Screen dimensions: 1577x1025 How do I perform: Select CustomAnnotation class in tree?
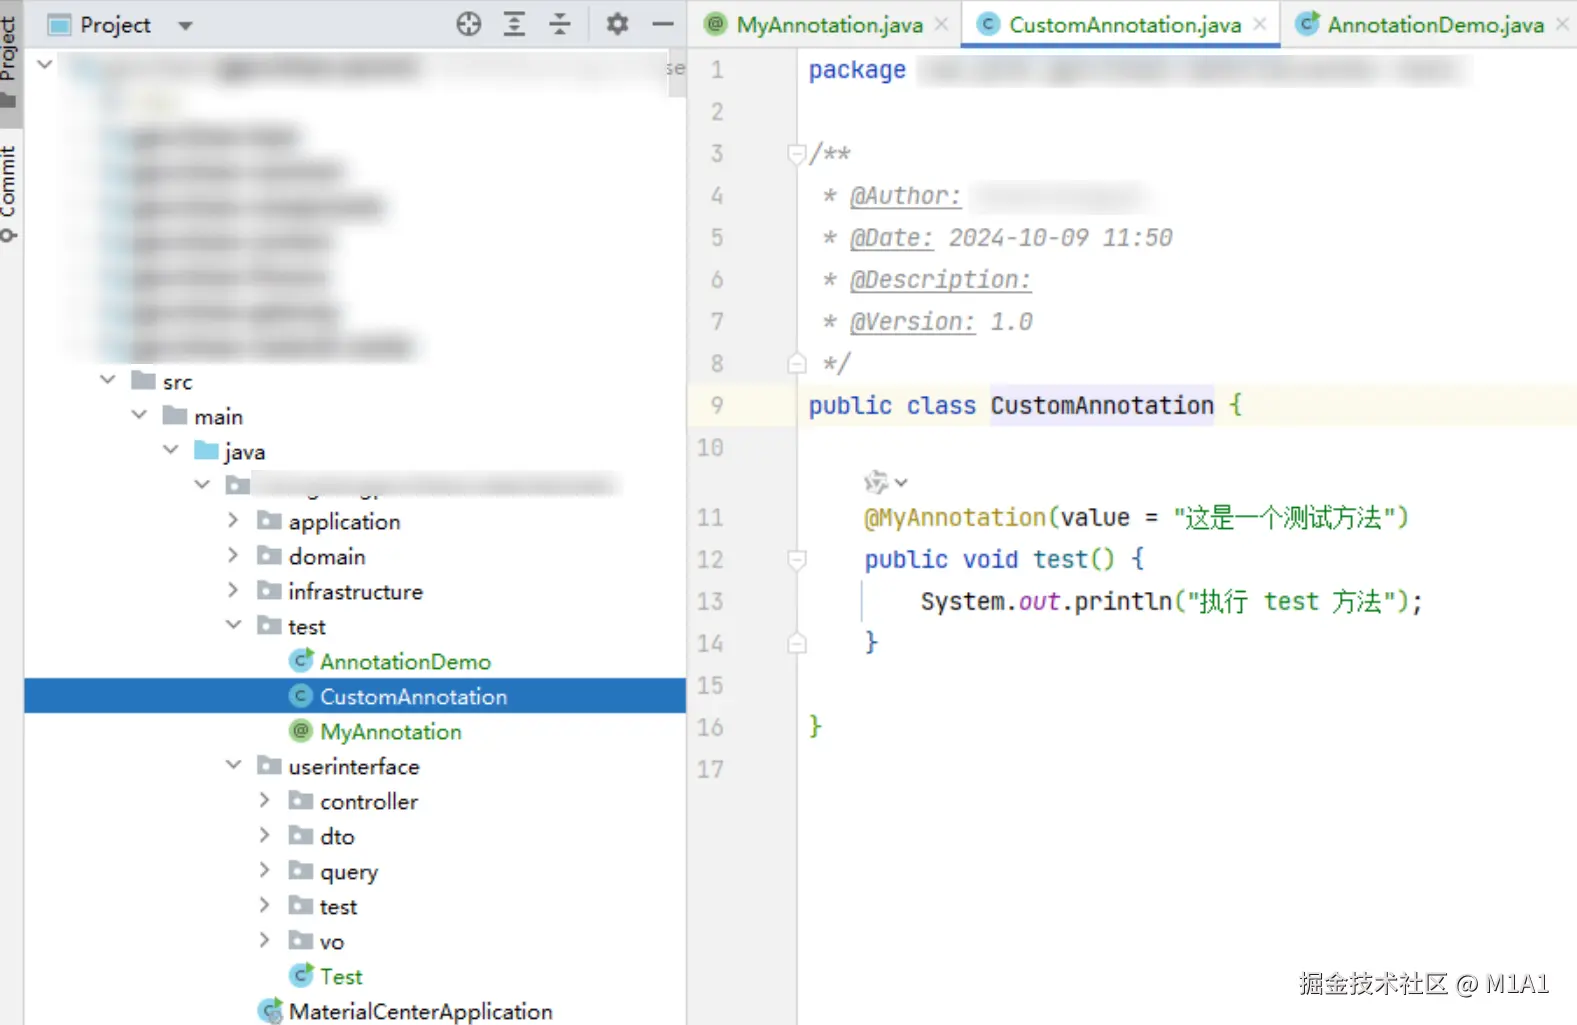tap(413, 696)
